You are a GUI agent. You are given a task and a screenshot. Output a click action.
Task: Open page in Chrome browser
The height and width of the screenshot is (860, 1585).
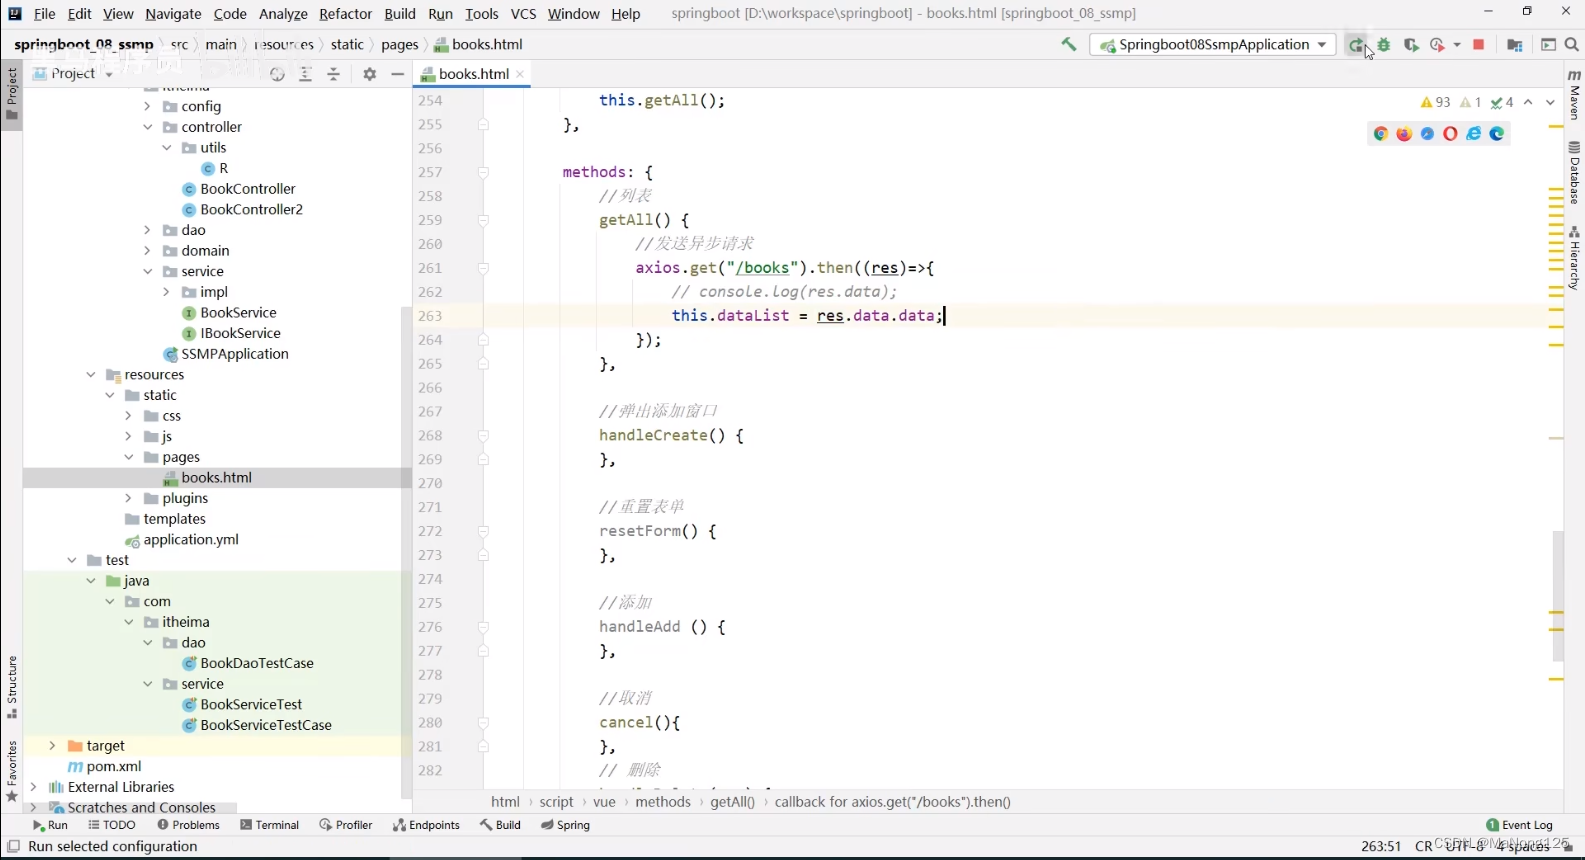[1381, 134]
